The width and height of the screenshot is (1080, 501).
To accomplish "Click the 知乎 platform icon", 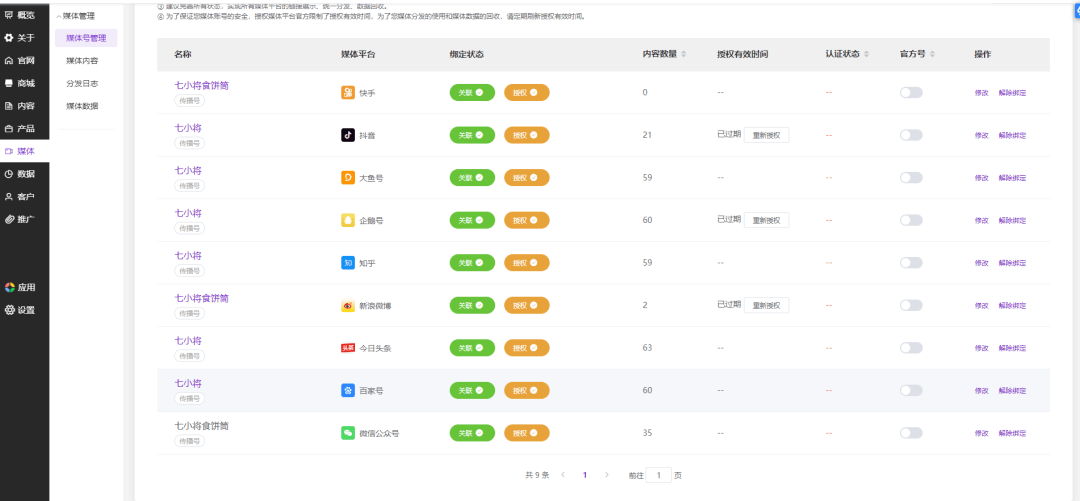I will point(348,263).
